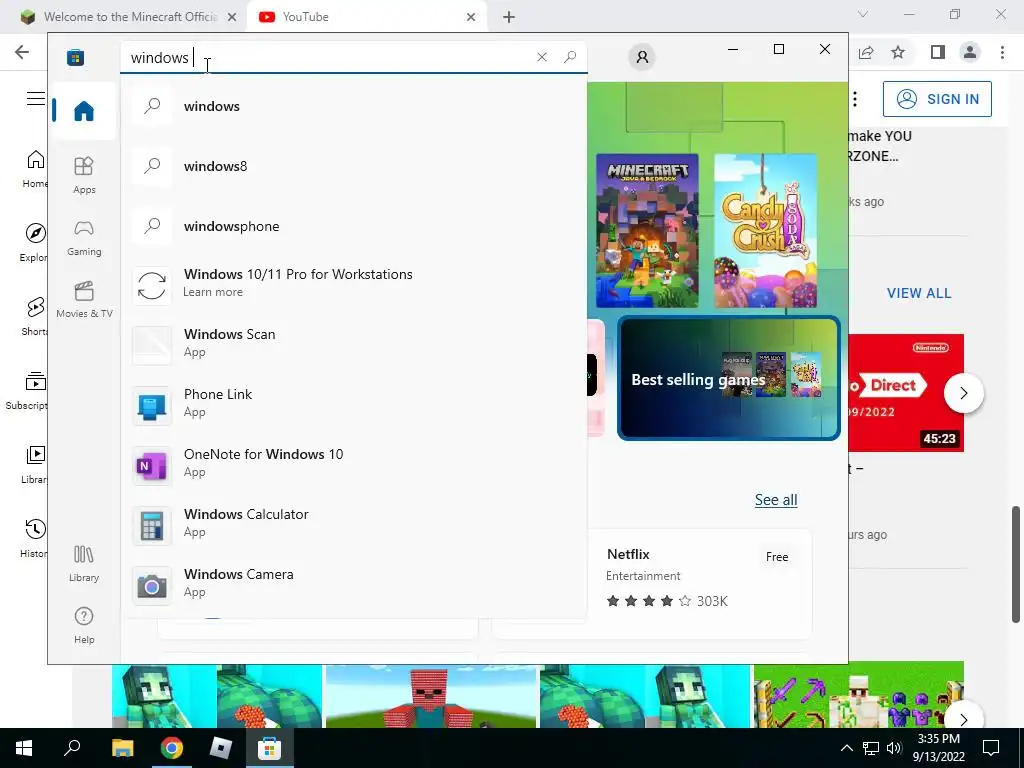Click the Chrome share page icon

pos(866,52)
